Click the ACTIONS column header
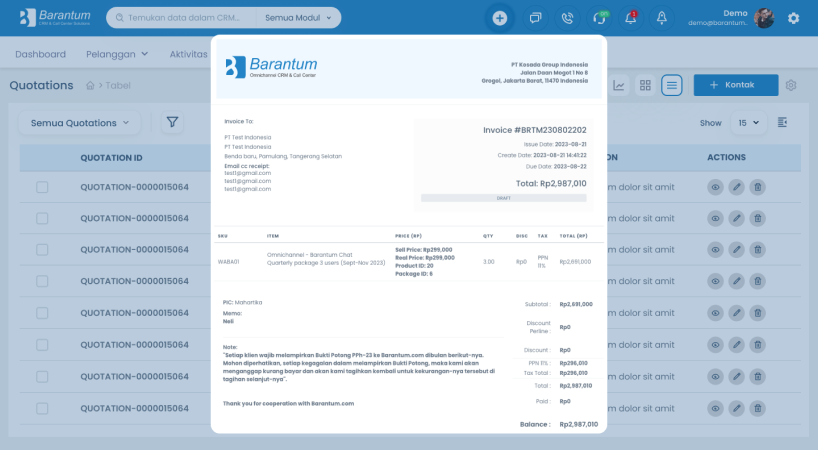 click(x=726, y=157)
